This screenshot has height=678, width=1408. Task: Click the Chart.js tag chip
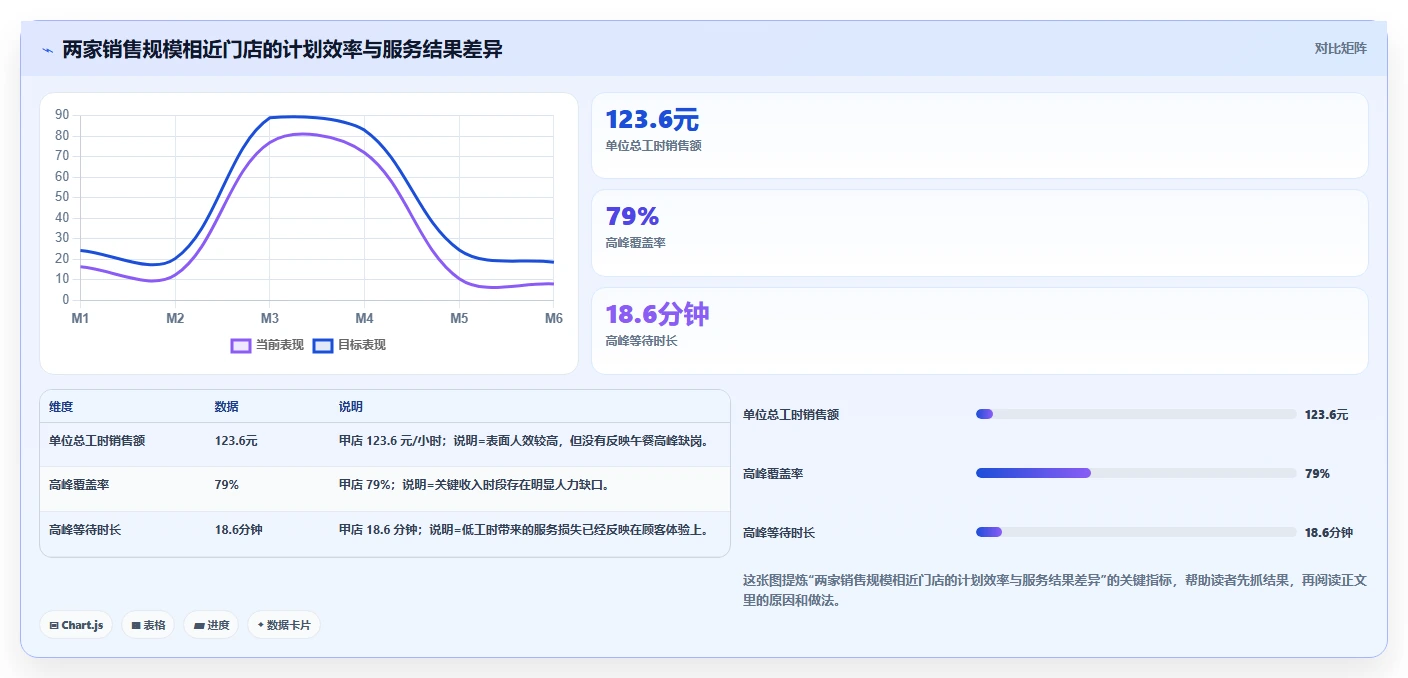coord(77,625)
